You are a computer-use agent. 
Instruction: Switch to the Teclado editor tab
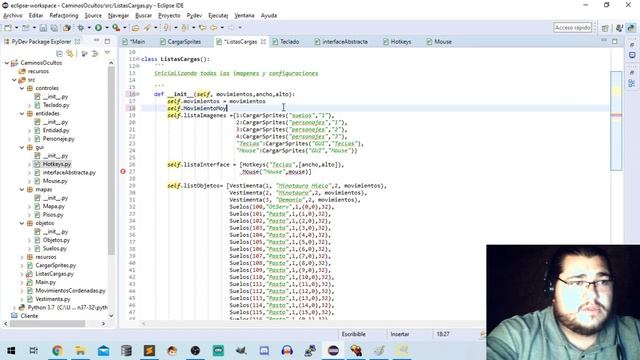(286, 42)
